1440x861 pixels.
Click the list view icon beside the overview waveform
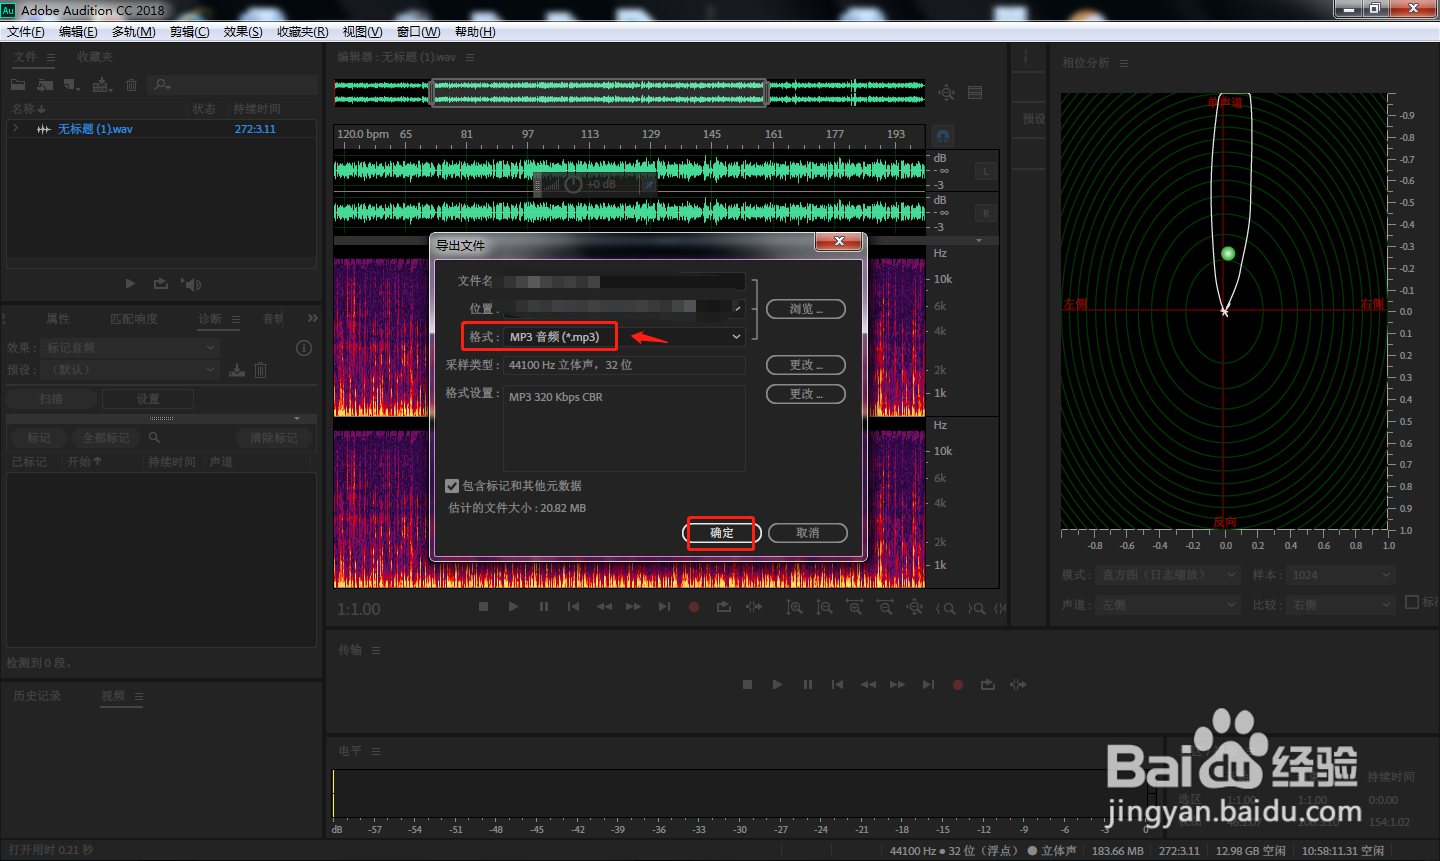(975, 93)
